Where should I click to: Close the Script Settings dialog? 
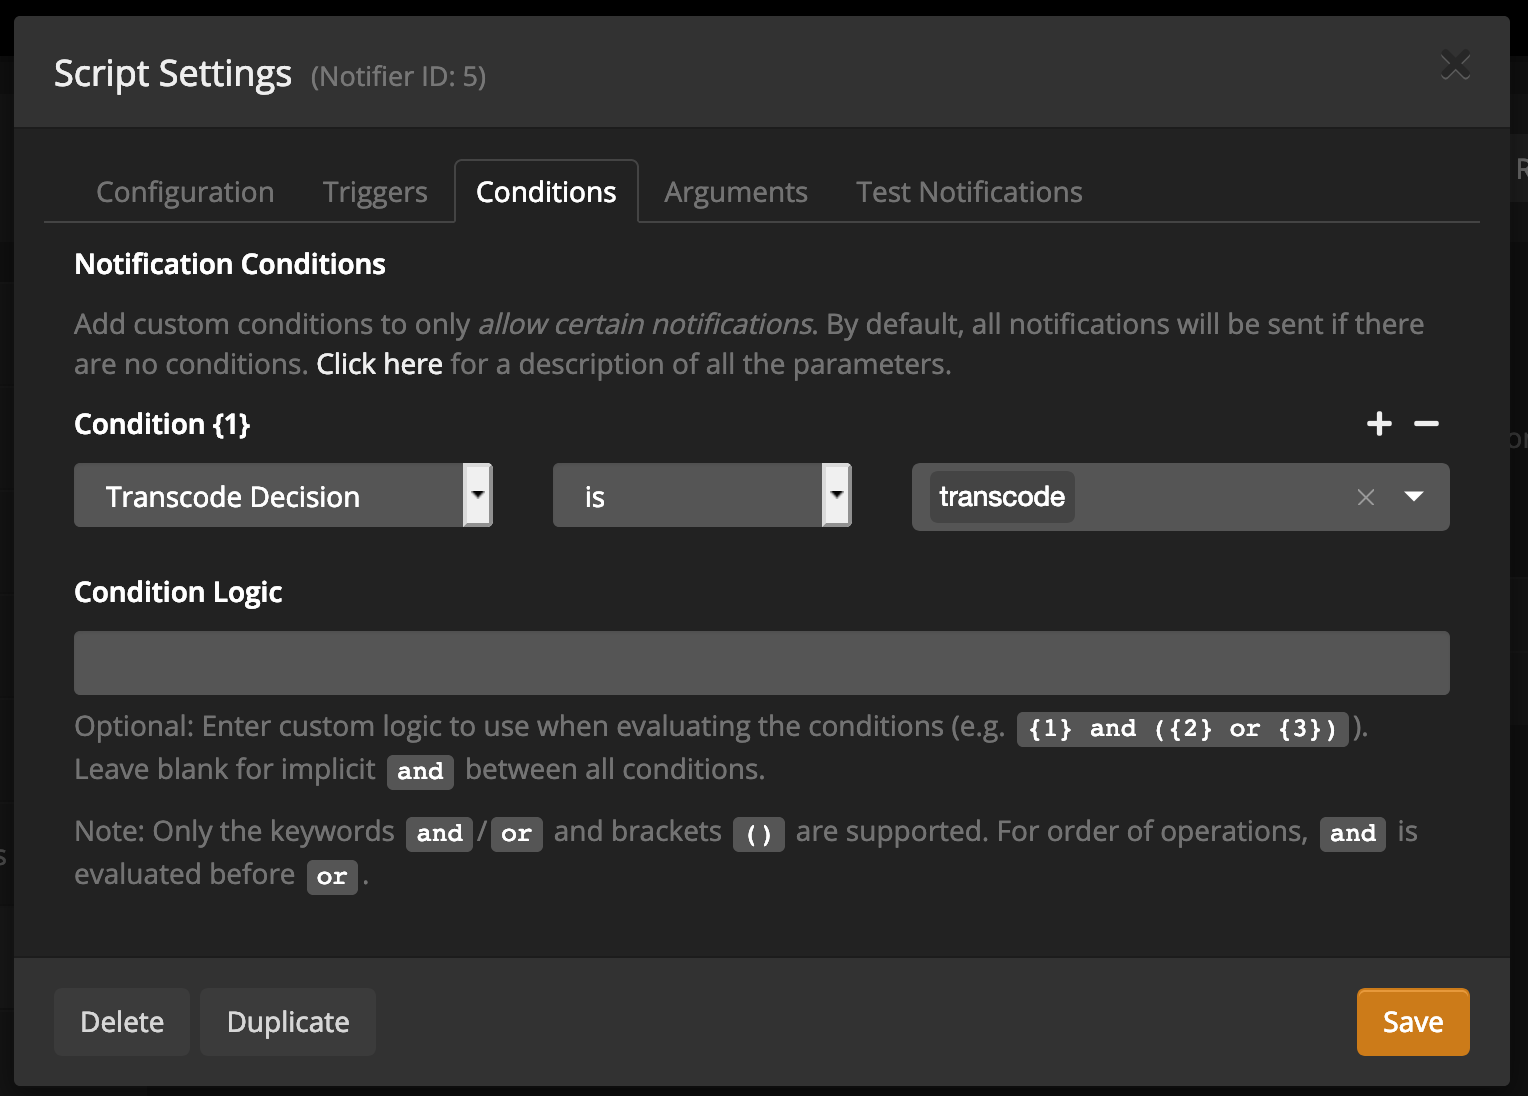(1456, 66)
